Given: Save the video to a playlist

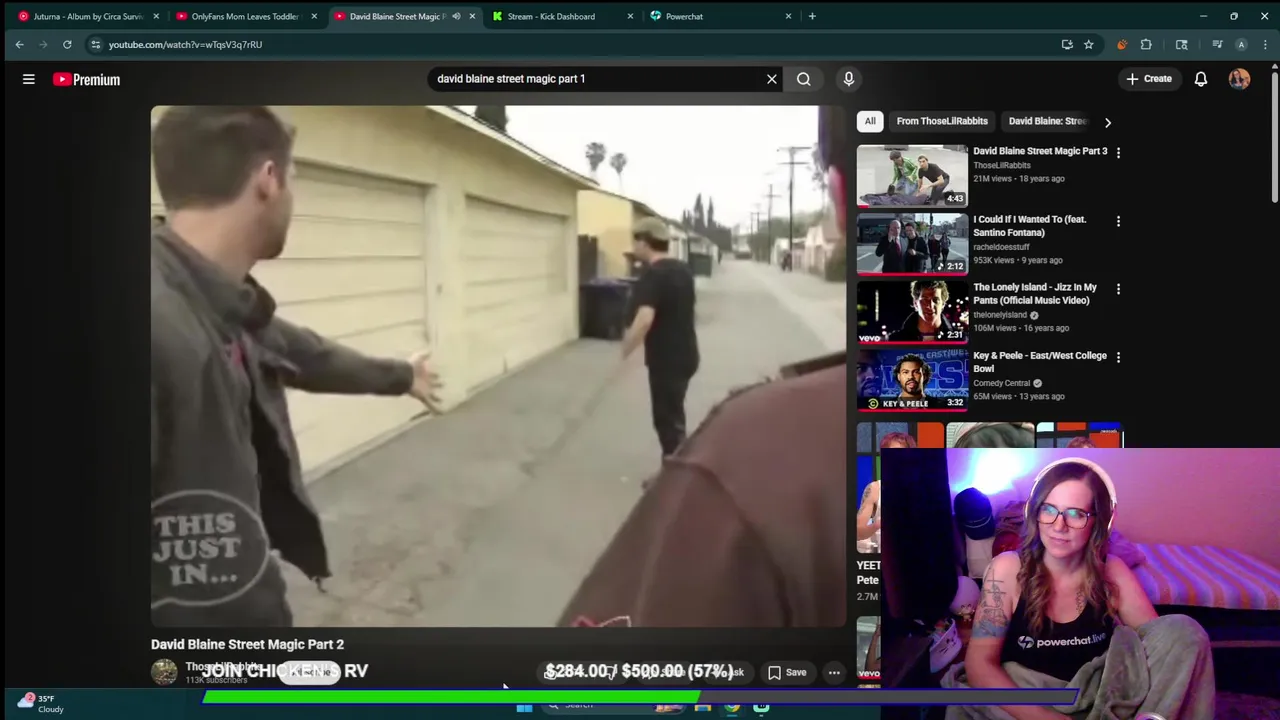Looking at the screenshot, I should coord(787,673).
